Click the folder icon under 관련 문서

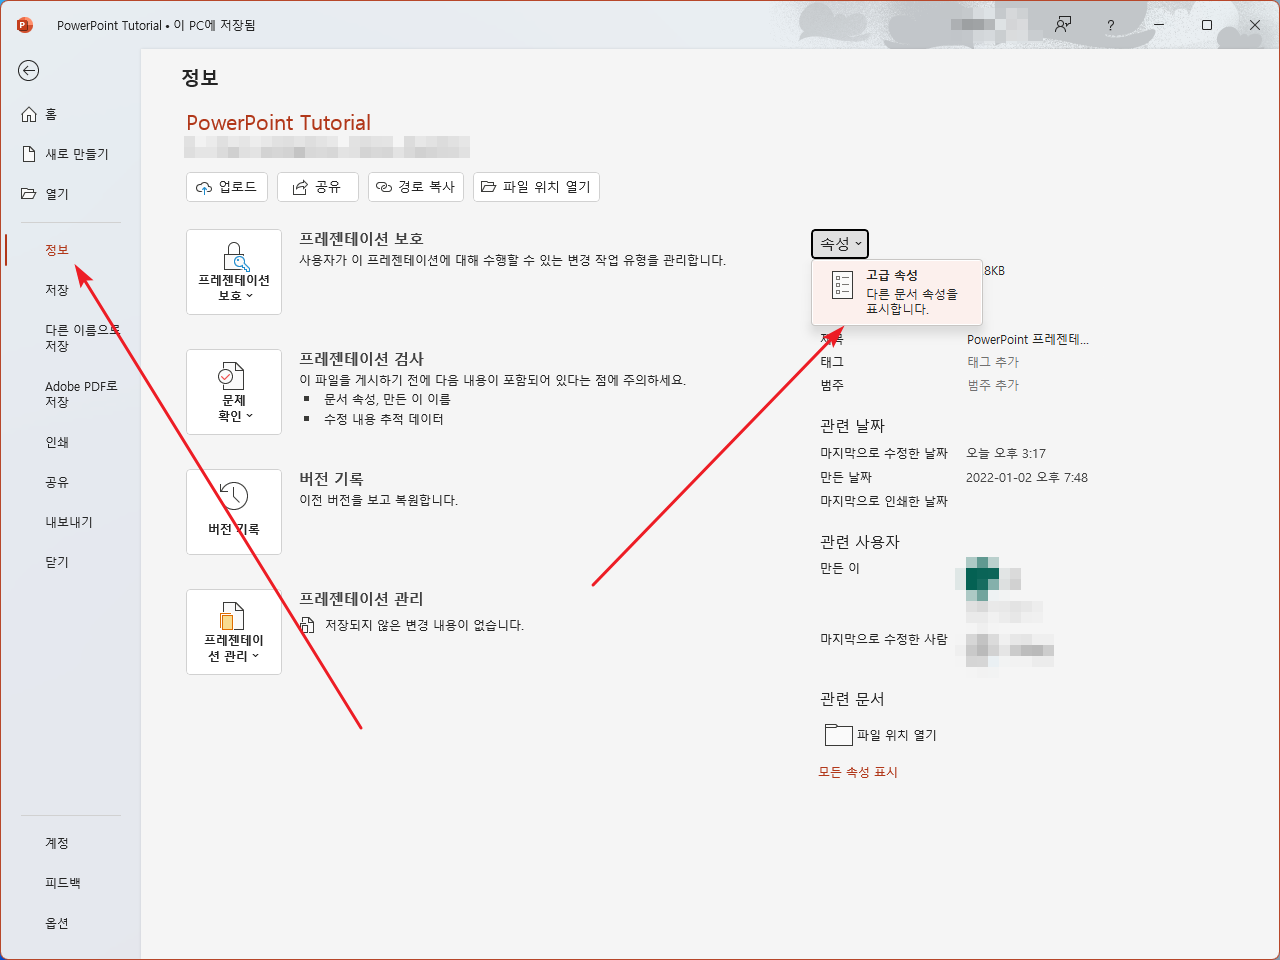pyautogui.click(x=838, y=735)
